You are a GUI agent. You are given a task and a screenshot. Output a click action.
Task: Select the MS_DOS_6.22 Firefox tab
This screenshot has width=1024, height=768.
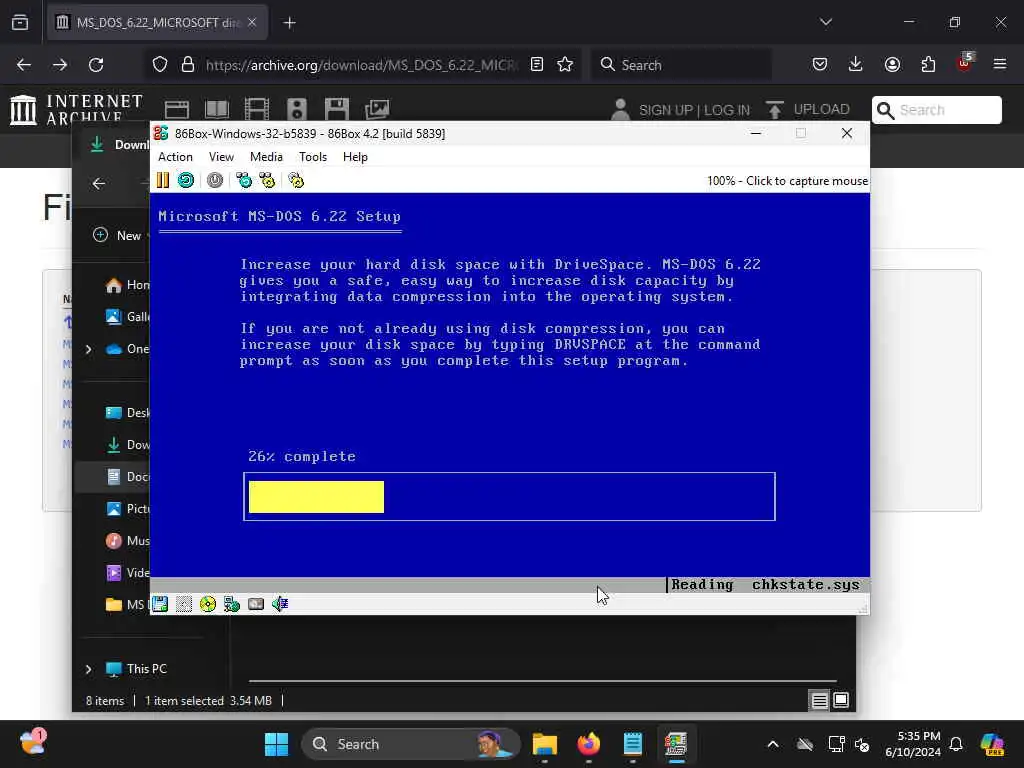[157, 22]
